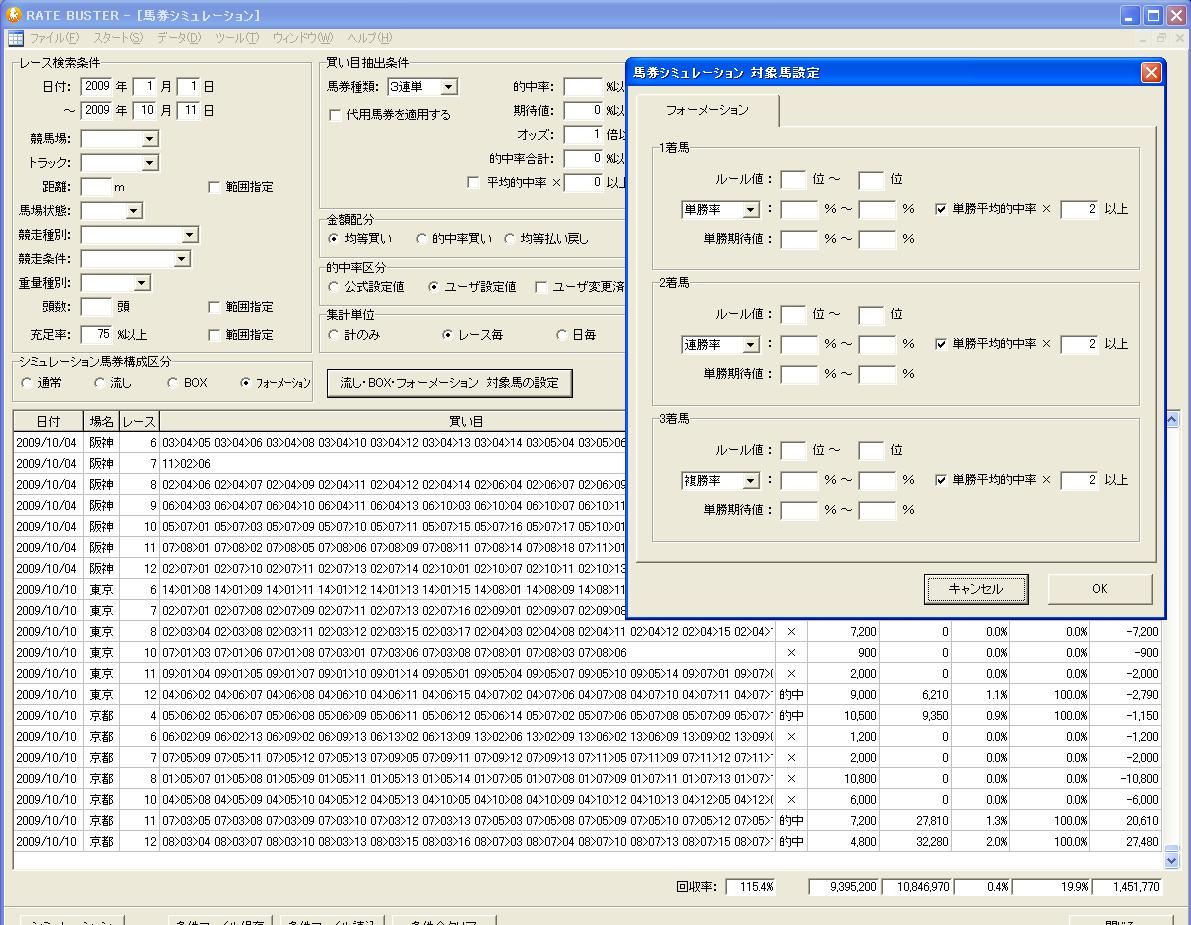Viewport: 1191px width, 925px height.
Task: Click the start year field 2009 in 日付
Action: click(x=96, y=87)
